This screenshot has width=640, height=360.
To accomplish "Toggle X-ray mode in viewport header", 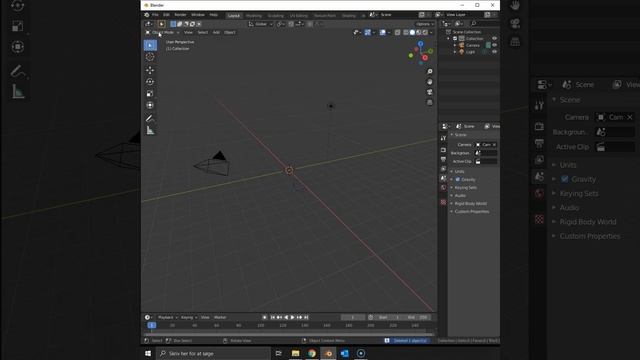I will click(397, 32).
